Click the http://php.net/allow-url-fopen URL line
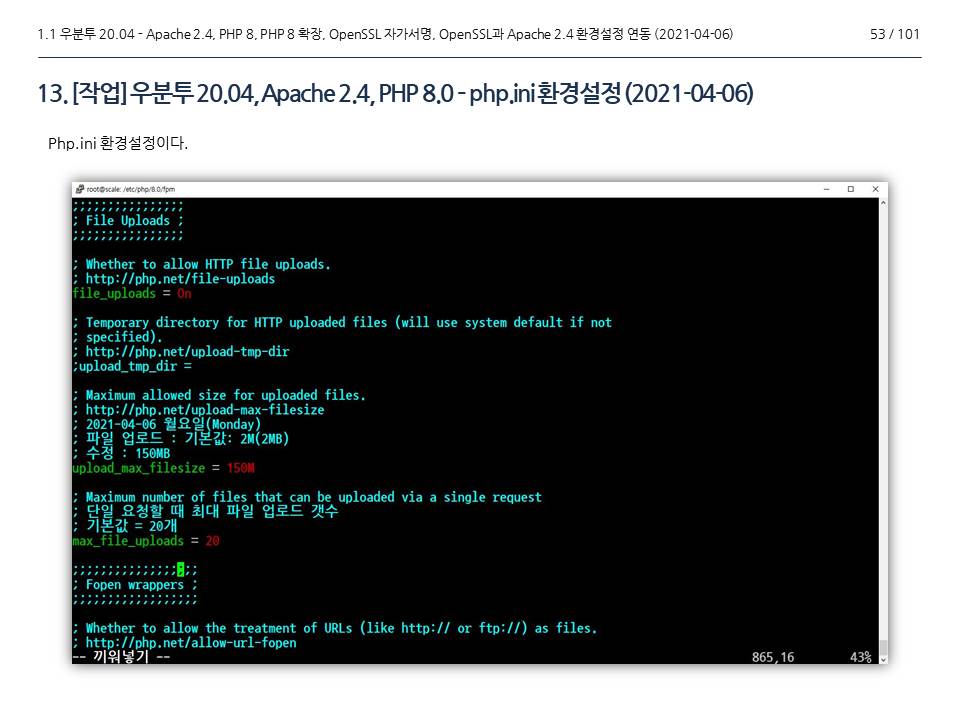960x720 pixels. coord(184,643)
